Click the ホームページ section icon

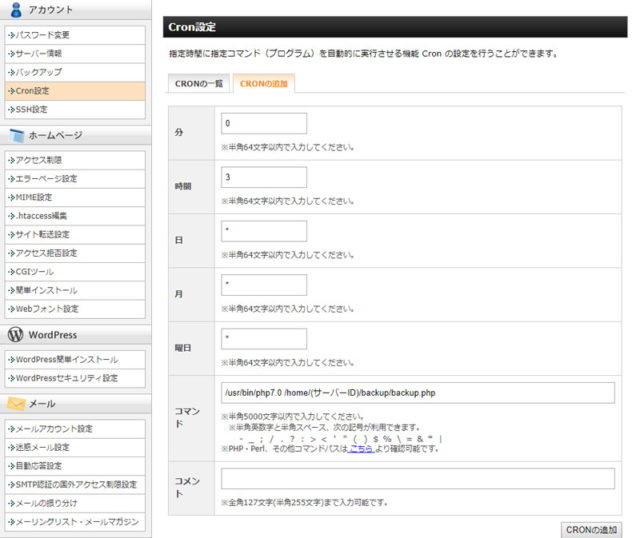17,136
